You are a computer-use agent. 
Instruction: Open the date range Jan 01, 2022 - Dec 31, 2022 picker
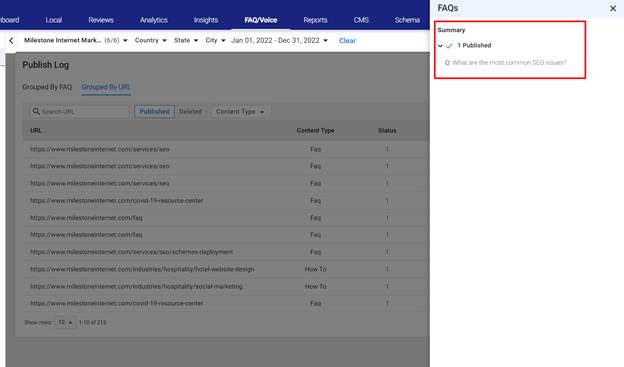tap(279, 40)
